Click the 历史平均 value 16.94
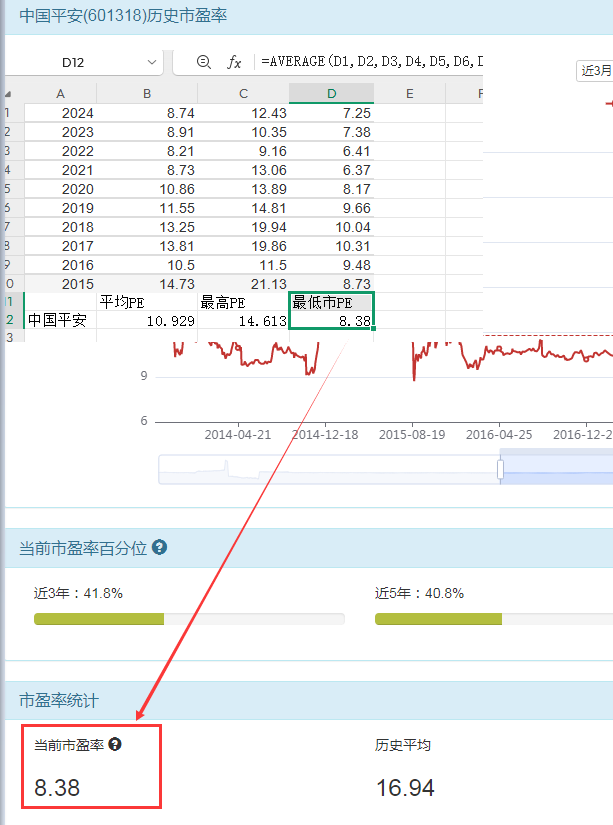Image resolution: width=613 pixels, height=825 pixels. click(x=405, y=788)
